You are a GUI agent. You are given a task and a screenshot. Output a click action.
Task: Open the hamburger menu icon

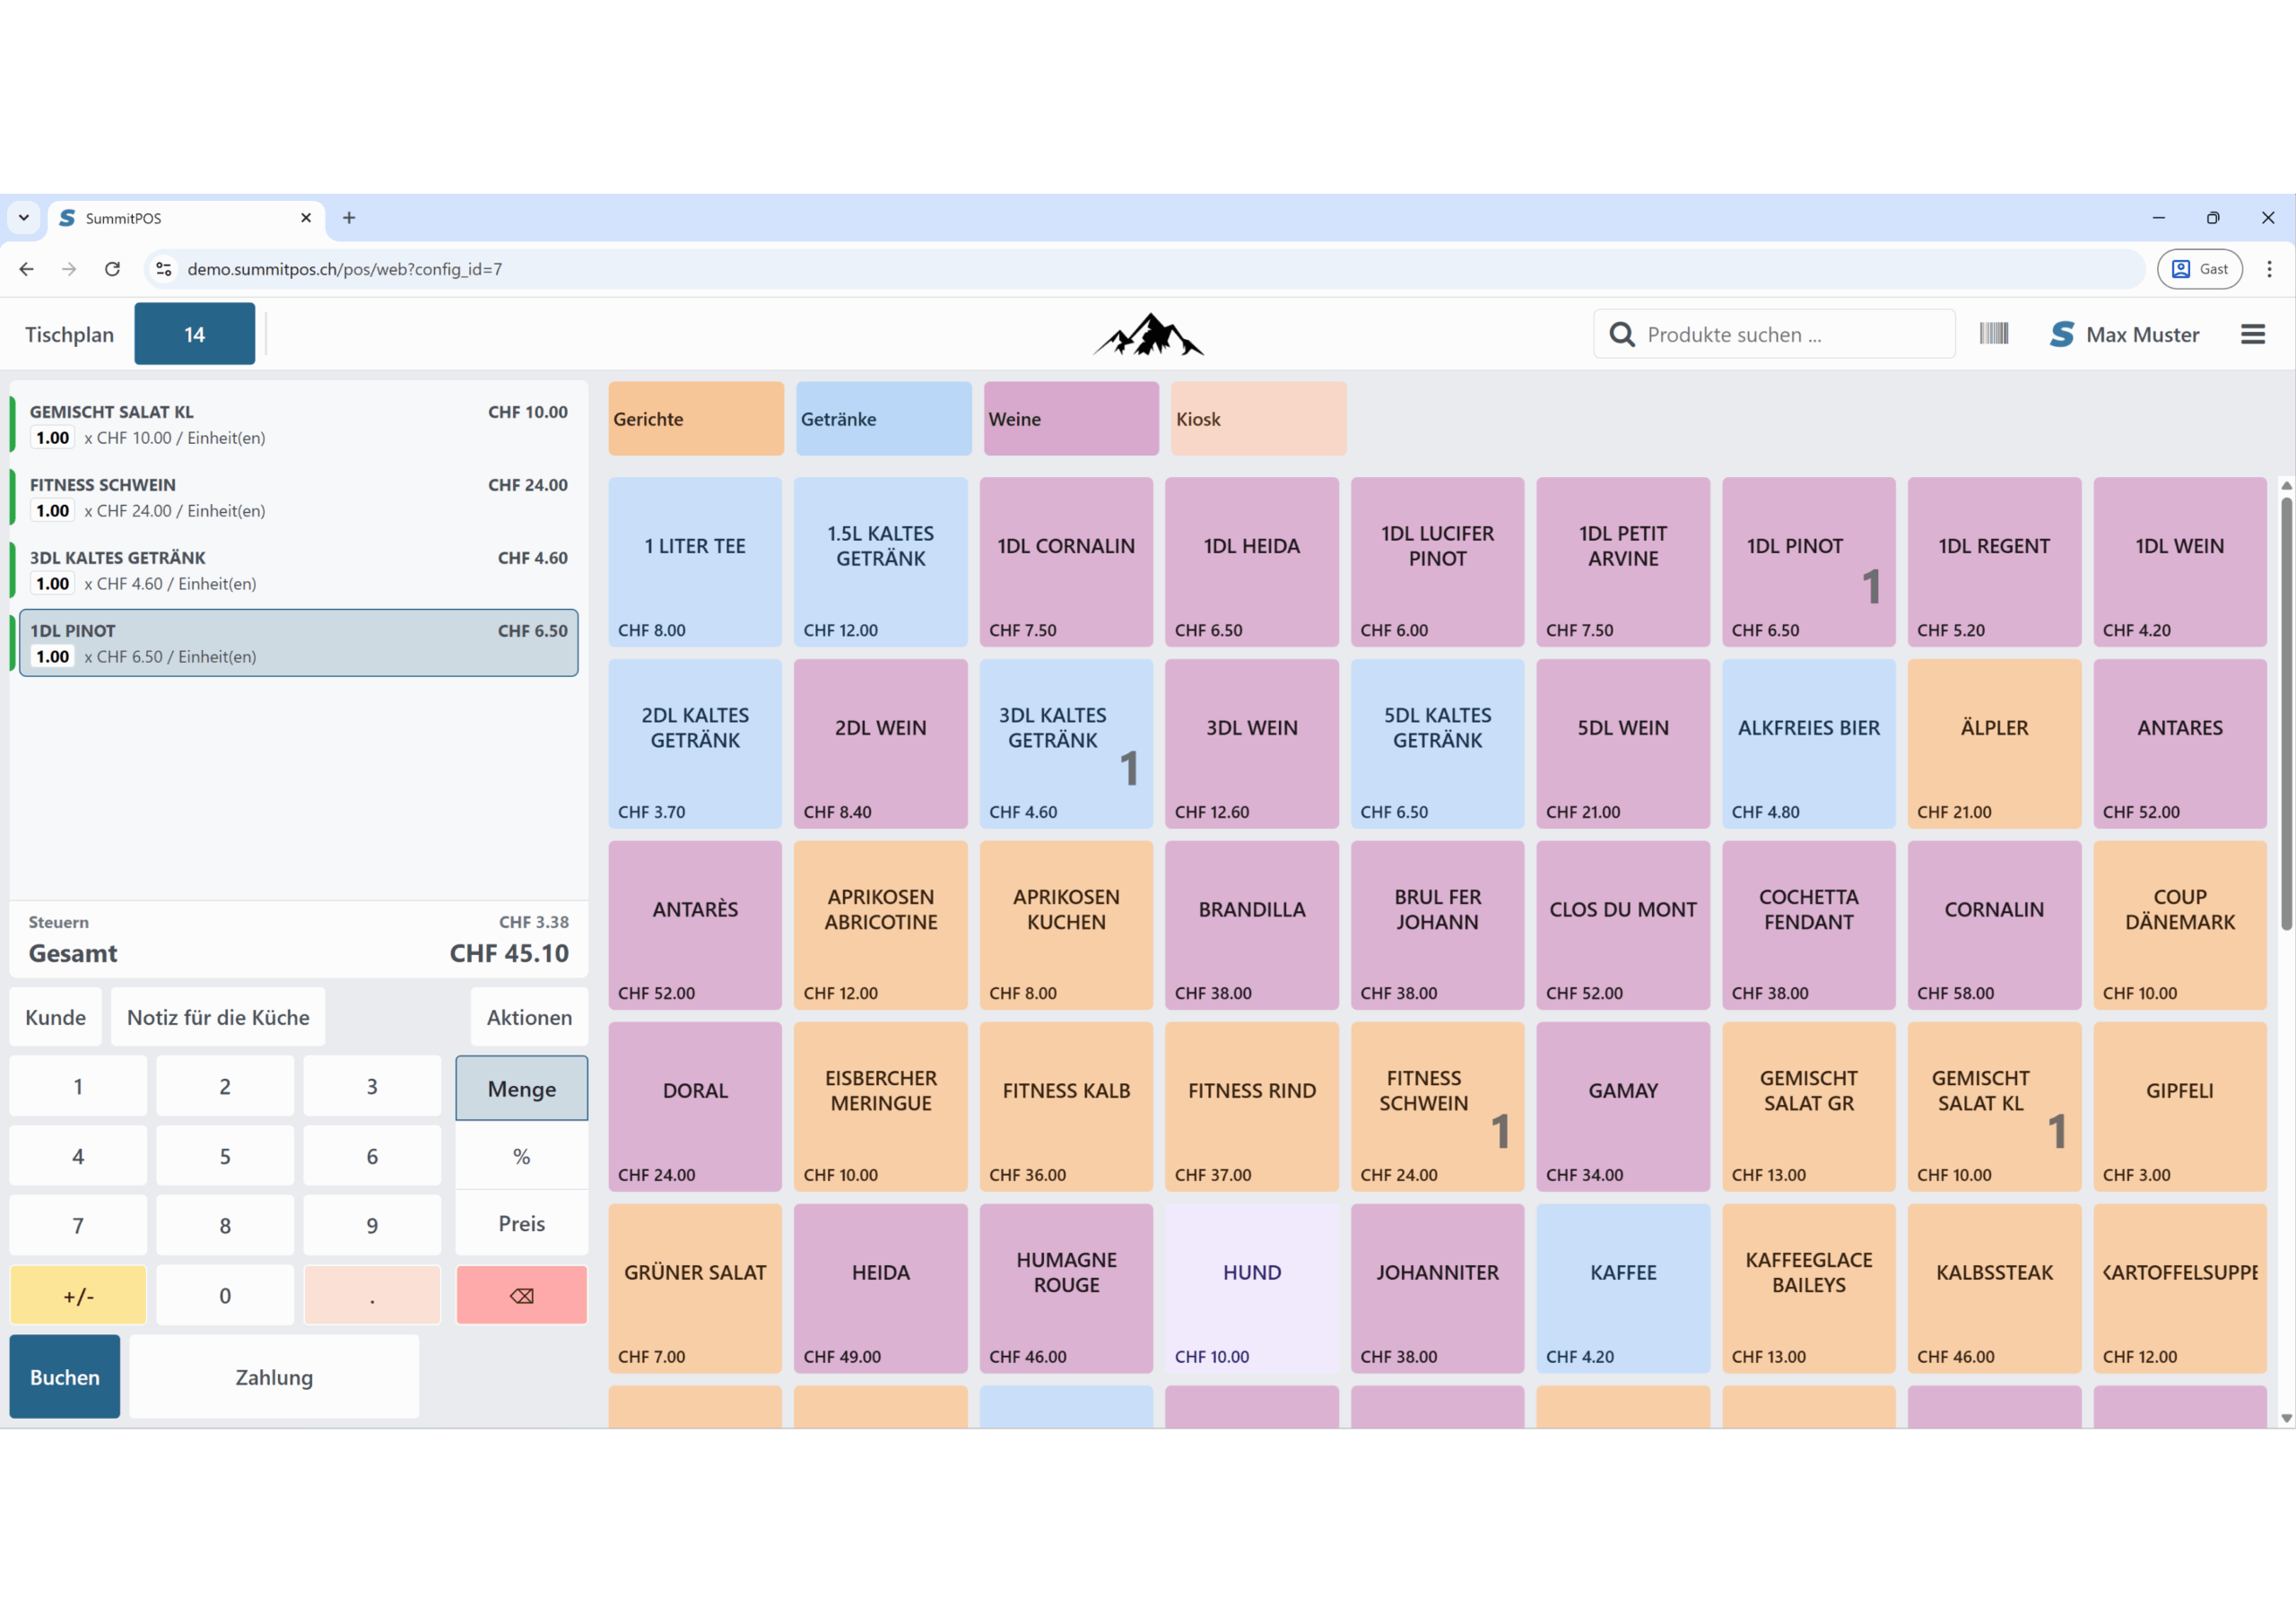tap(2252, 334)
